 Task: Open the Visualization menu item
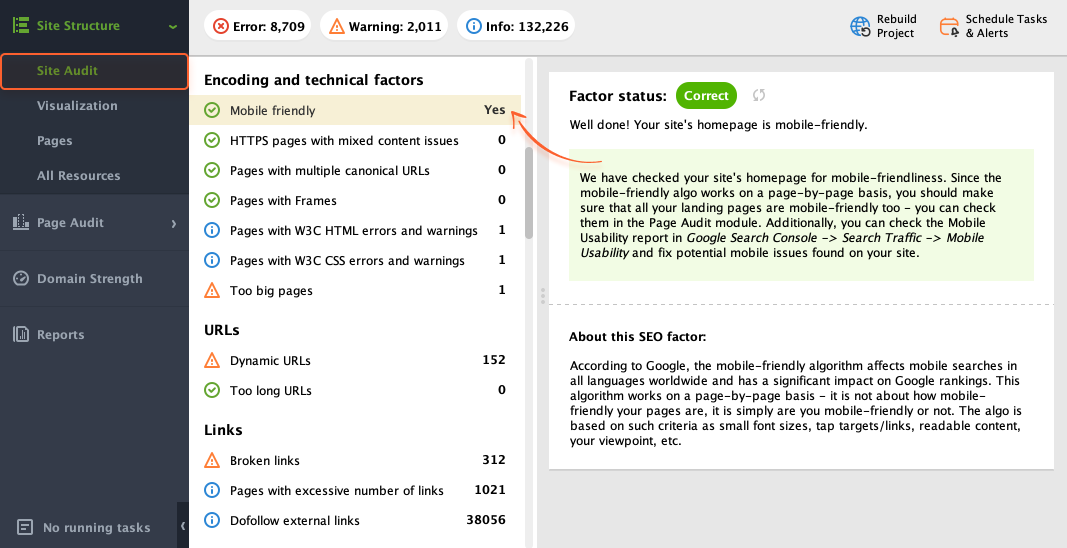coord(77,106)
